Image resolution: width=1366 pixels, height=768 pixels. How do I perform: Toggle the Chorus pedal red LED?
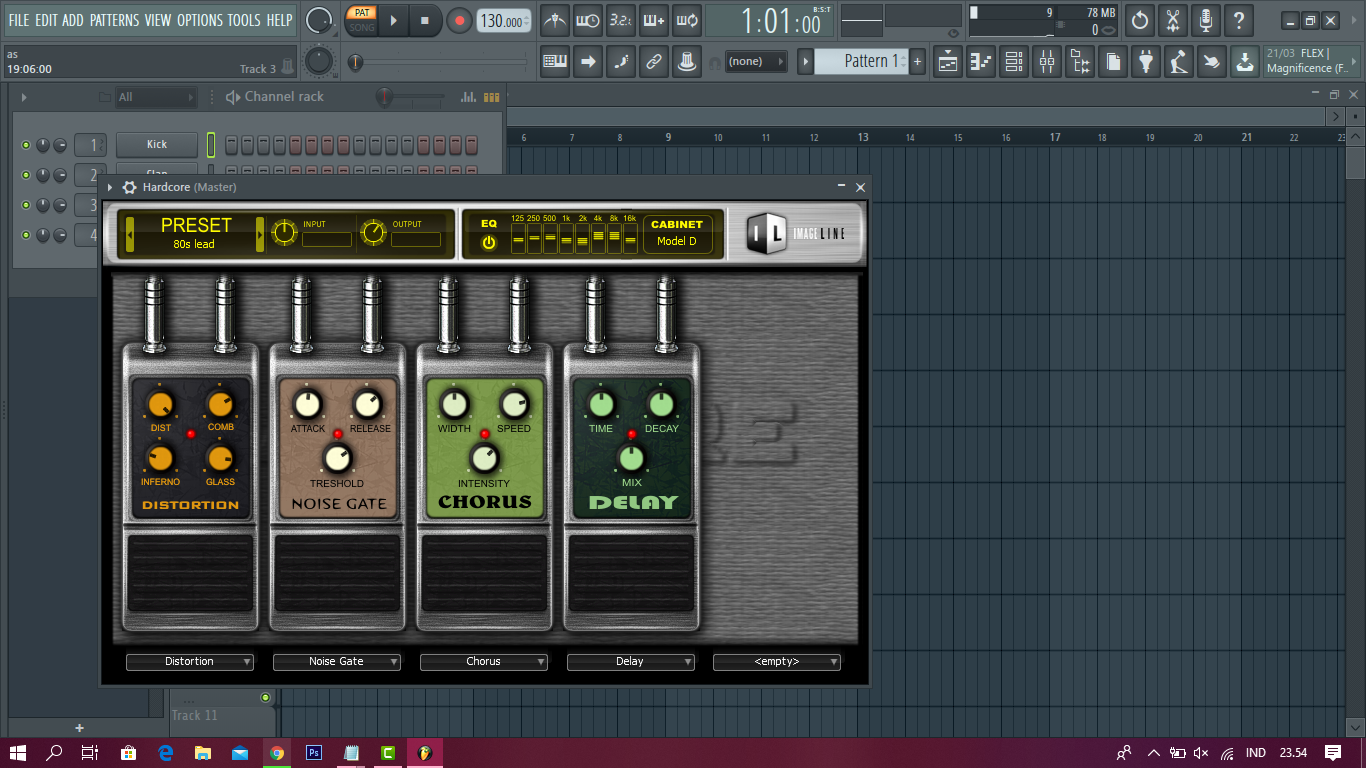click(485, 433)
